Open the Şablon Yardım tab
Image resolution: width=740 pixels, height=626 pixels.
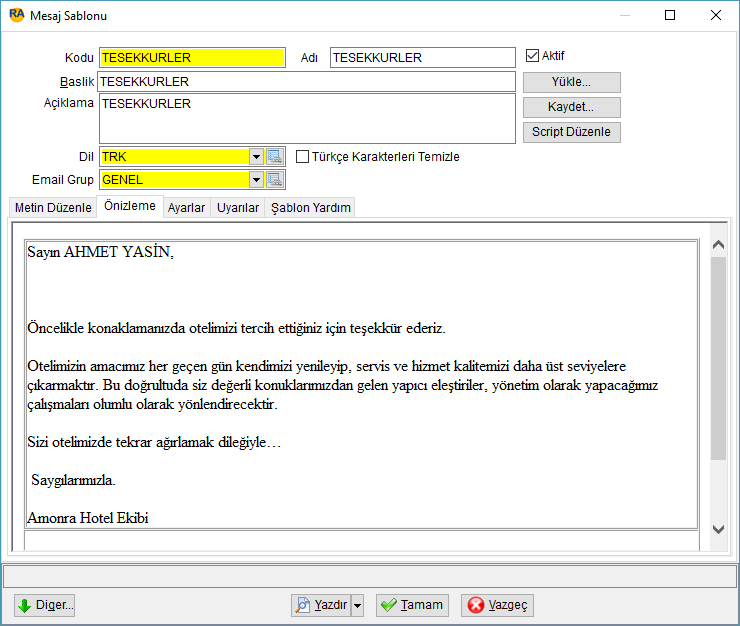pos(311,208)
